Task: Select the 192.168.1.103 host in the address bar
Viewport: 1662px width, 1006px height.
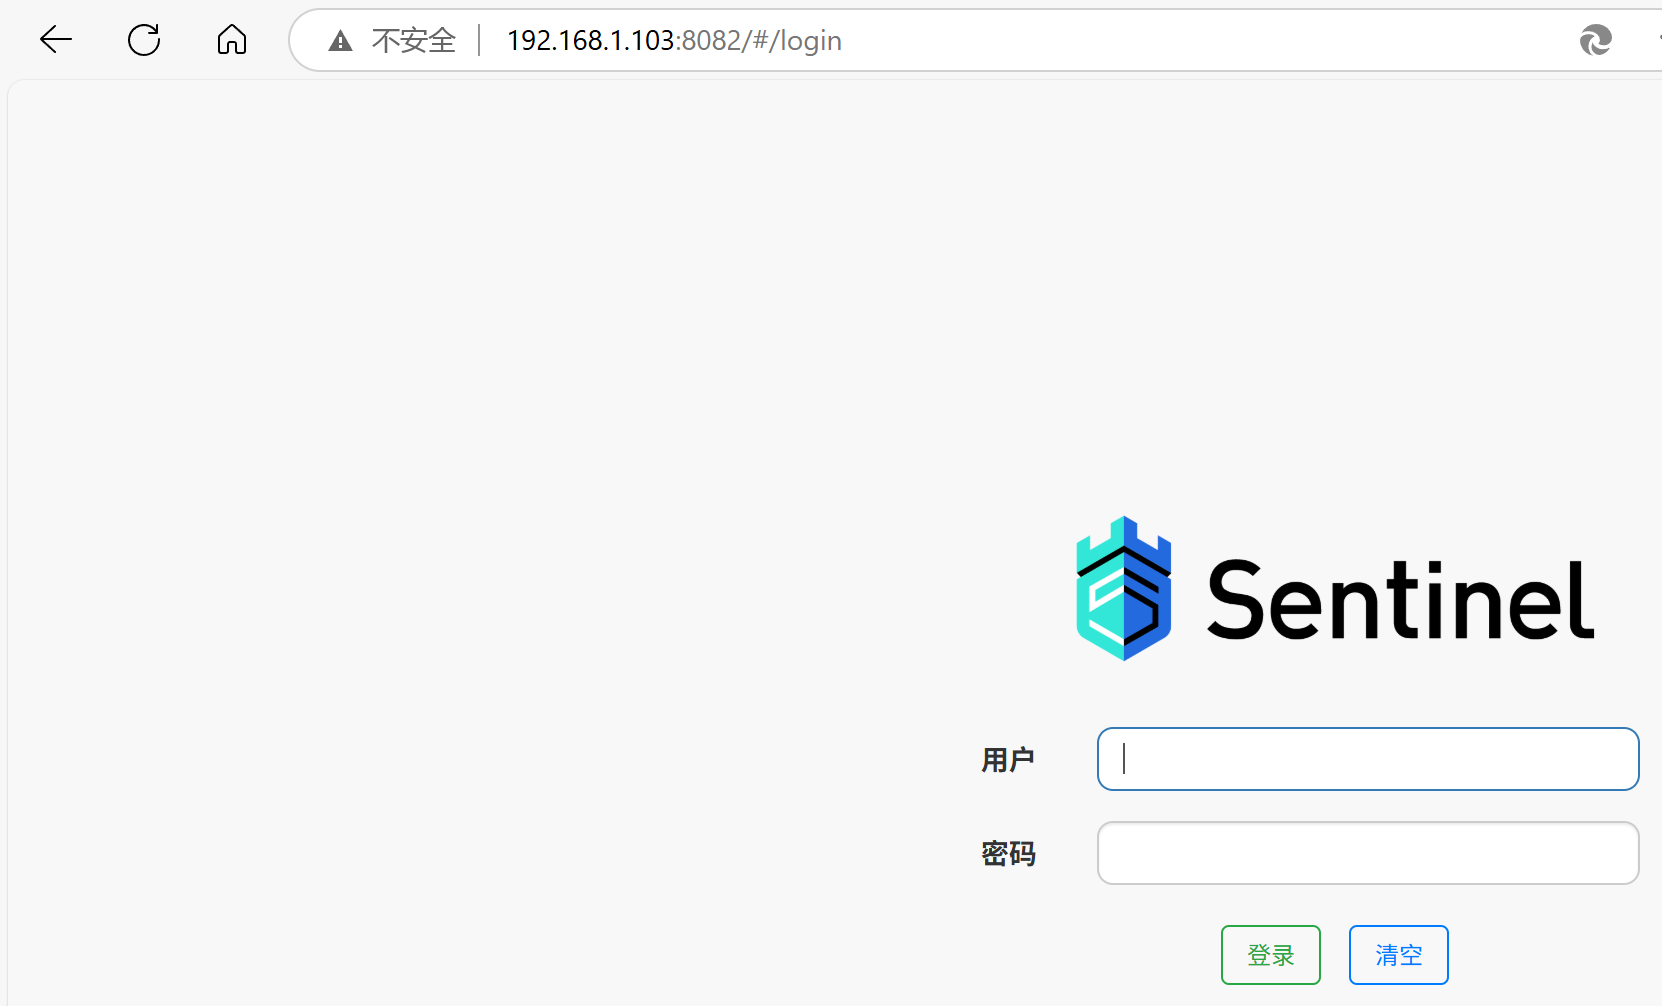Action: 591,41
